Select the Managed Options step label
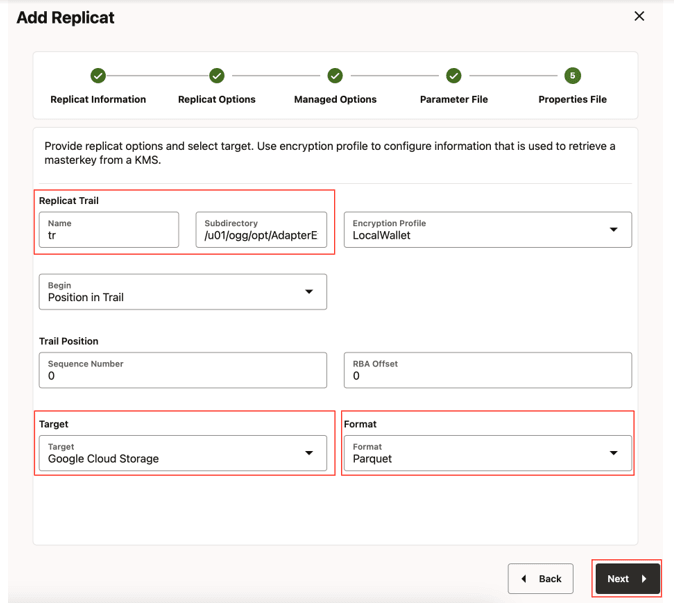Screen dimensions: 674x605 click(335, 99)
